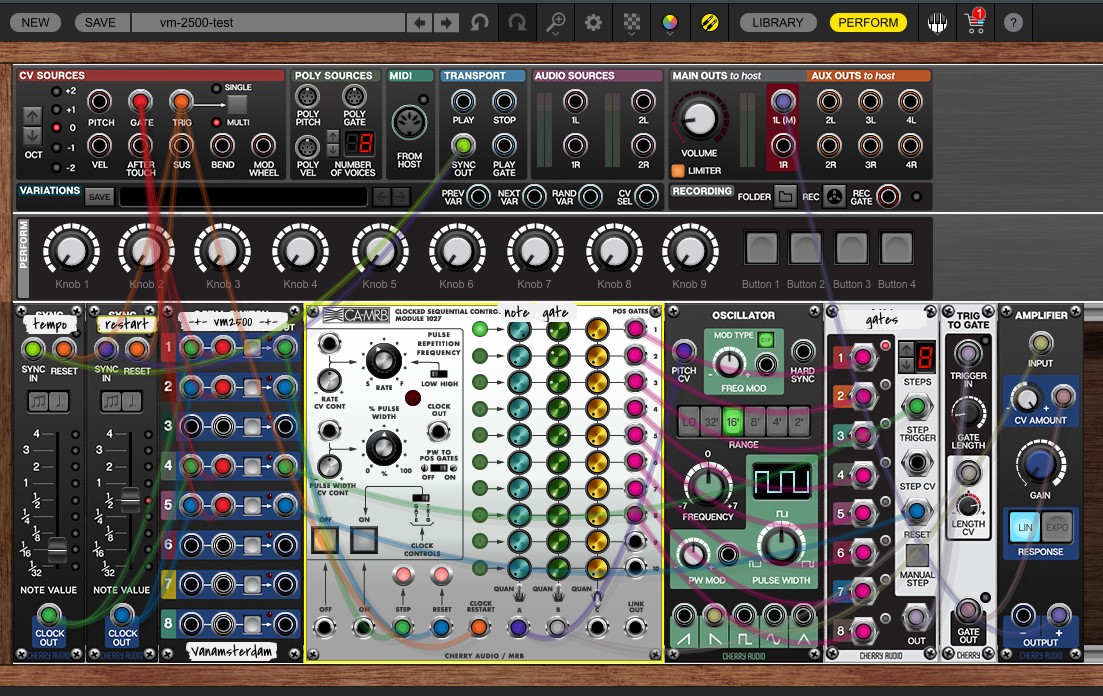Open the color wheel cable color picker

point(670,23)
